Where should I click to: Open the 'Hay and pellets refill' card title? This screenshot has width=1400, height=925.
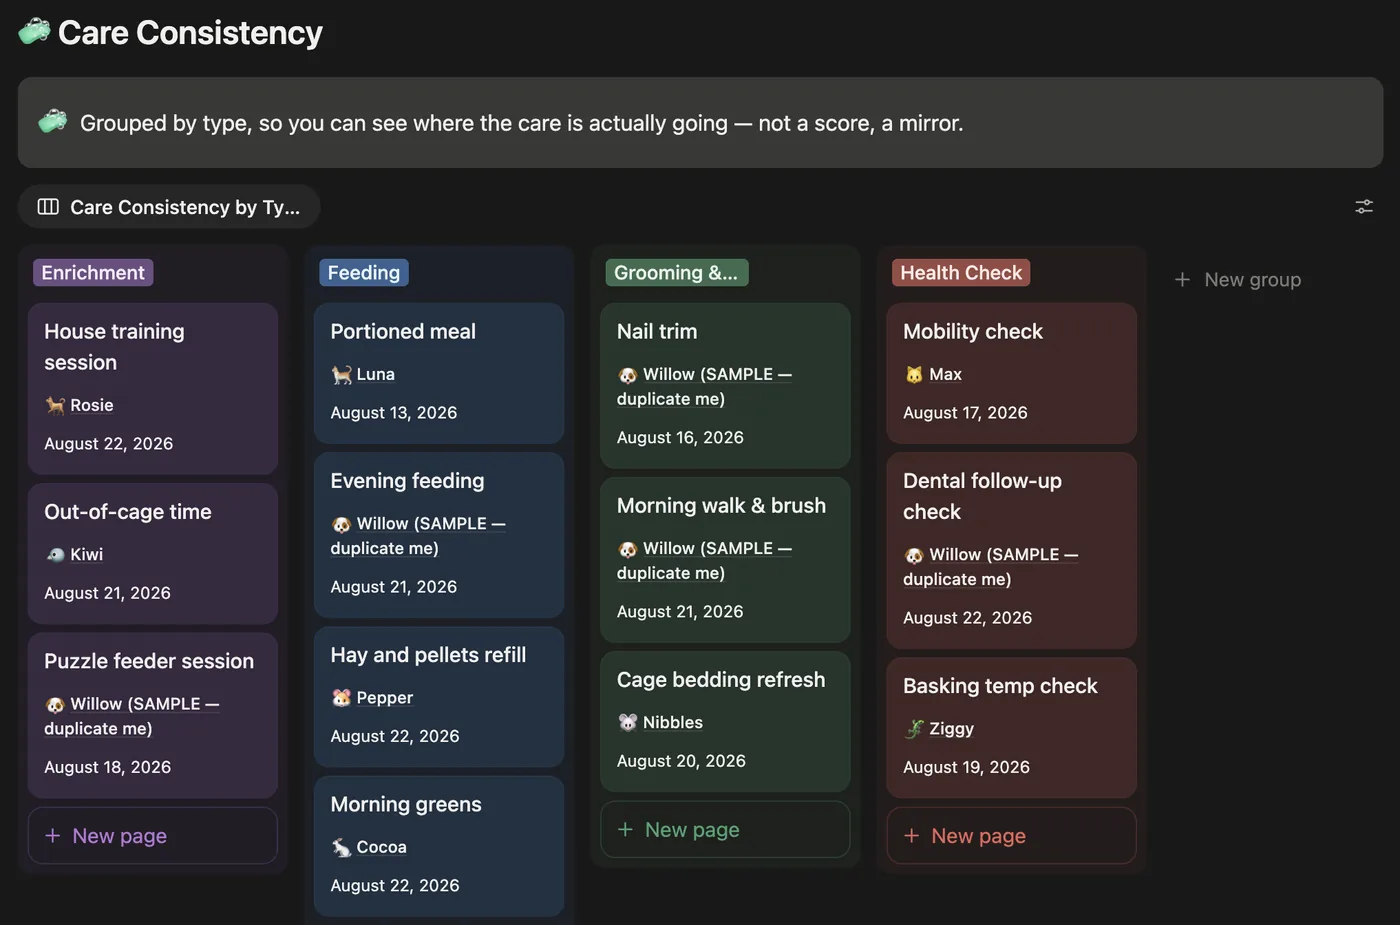(x=428, y=655)
